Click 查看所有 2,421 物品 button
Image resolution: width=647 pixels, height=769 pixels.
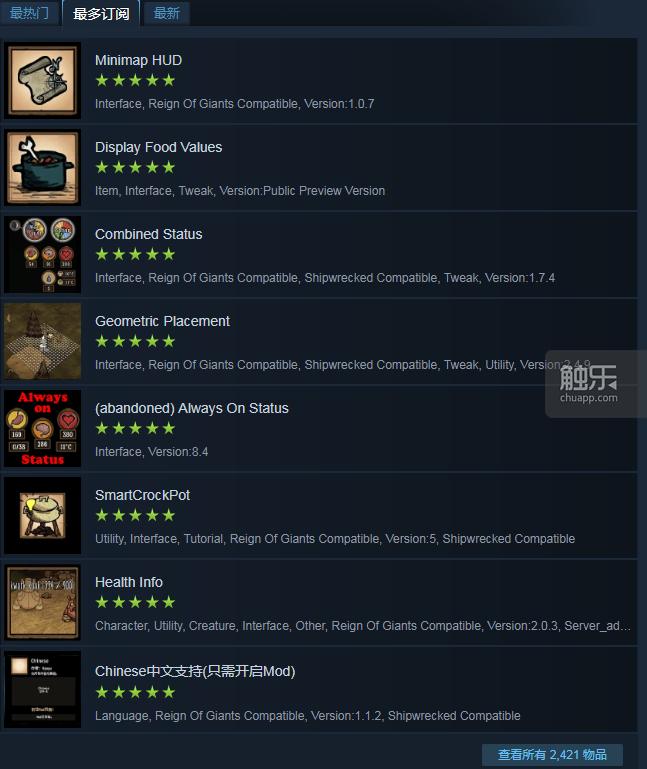click(x=552, y=754)
